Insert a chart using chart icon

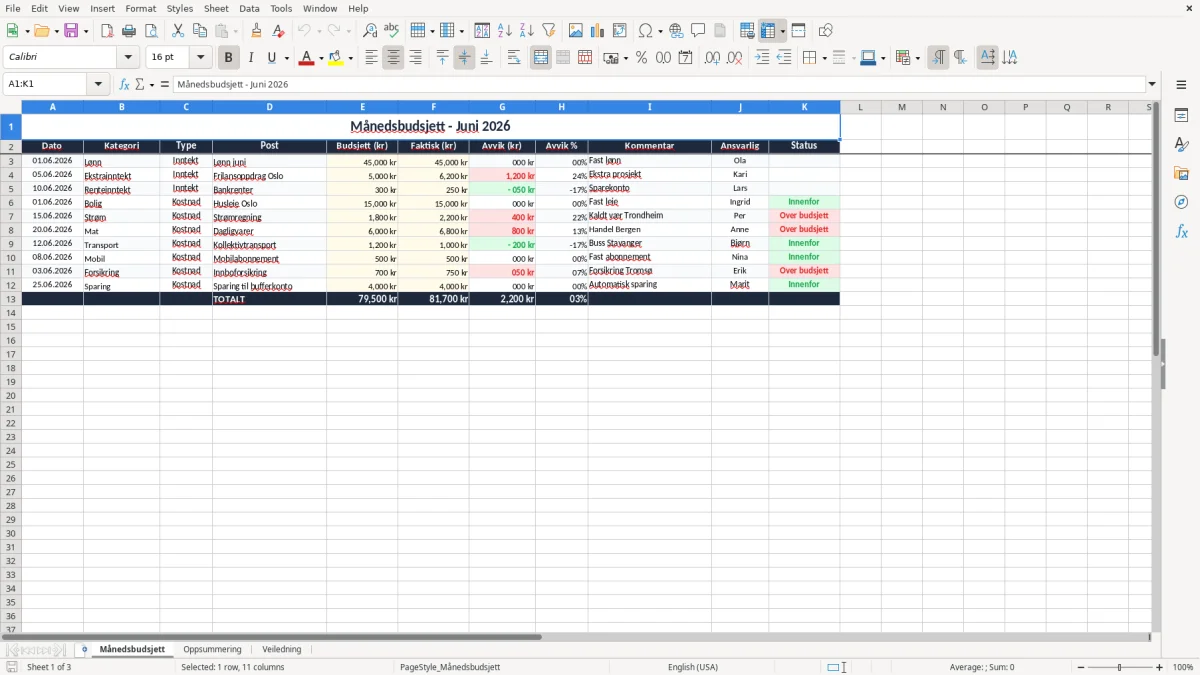point(597,31)
